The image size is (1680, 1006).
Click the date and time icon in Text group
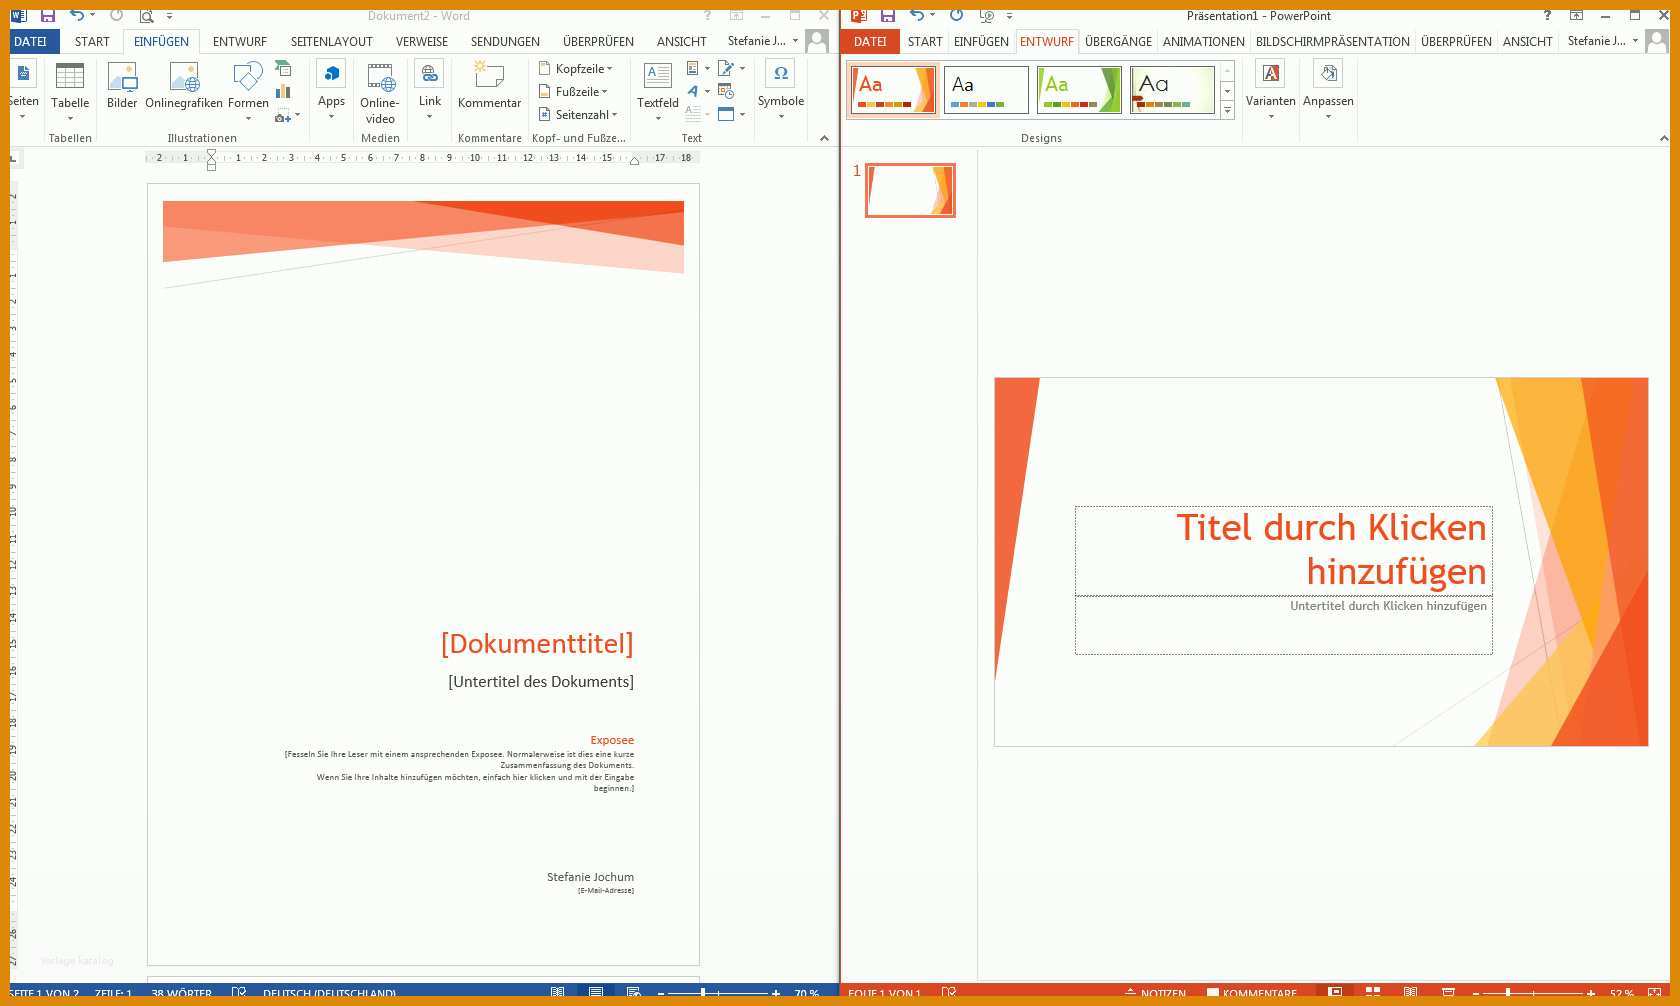726,91
